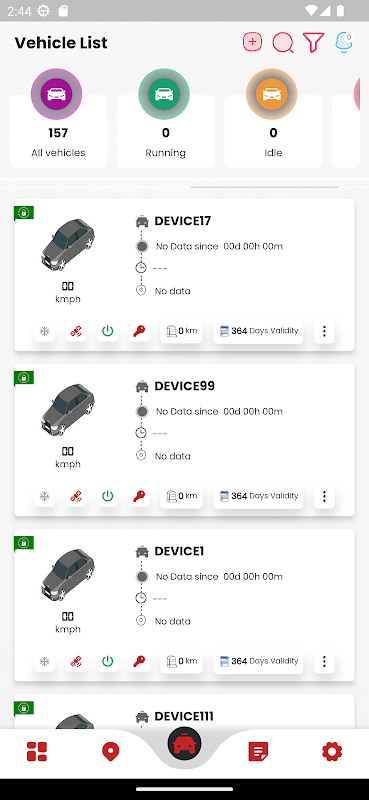Tap the green lock badge on DEVICE17
This screenshot has width=369, height=800.
coord(23,212)
